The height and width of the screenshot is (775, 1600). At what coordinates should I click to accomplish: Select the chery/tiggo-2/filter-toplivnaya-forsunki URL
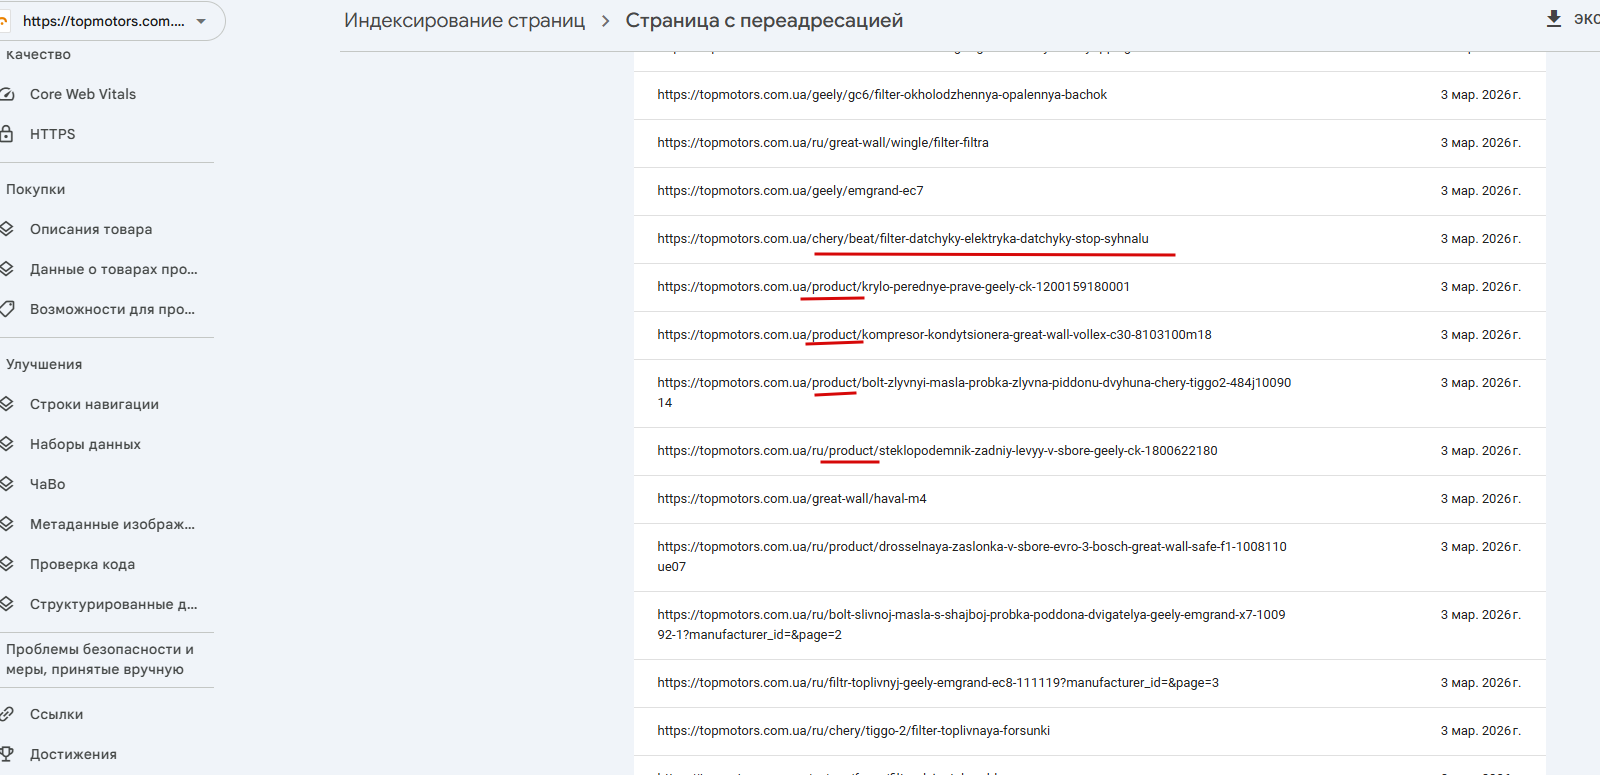pyautogui.click(x=854, y=731)
